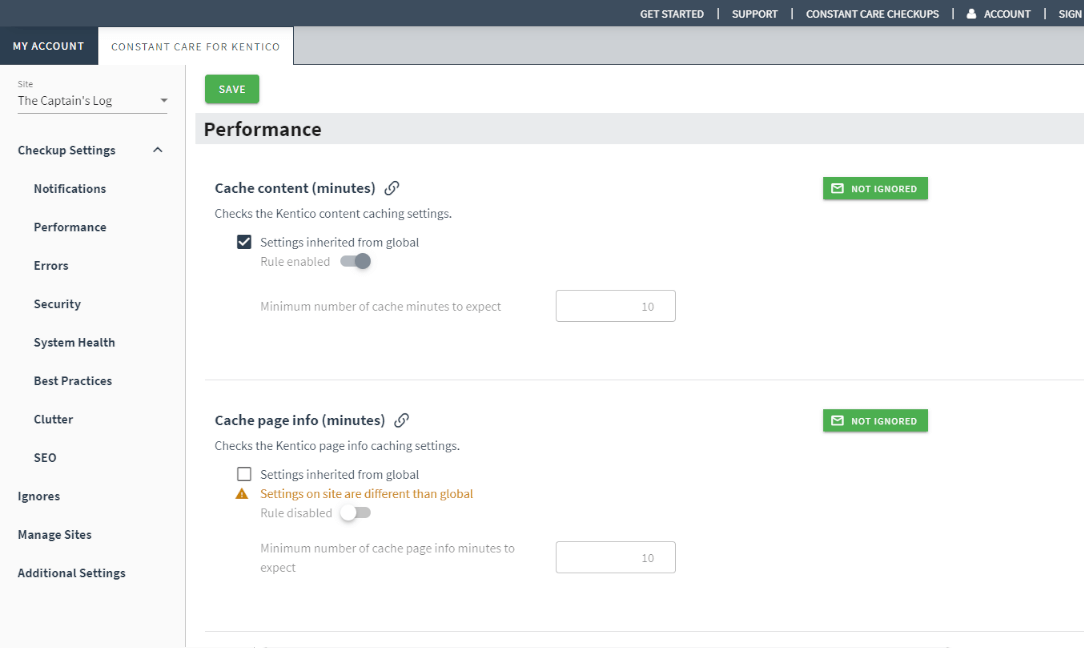This screenshot has width=1084, height=648.
Task: Click 'Checks the Kentico page info caching settings.' text
Action: 337,446
